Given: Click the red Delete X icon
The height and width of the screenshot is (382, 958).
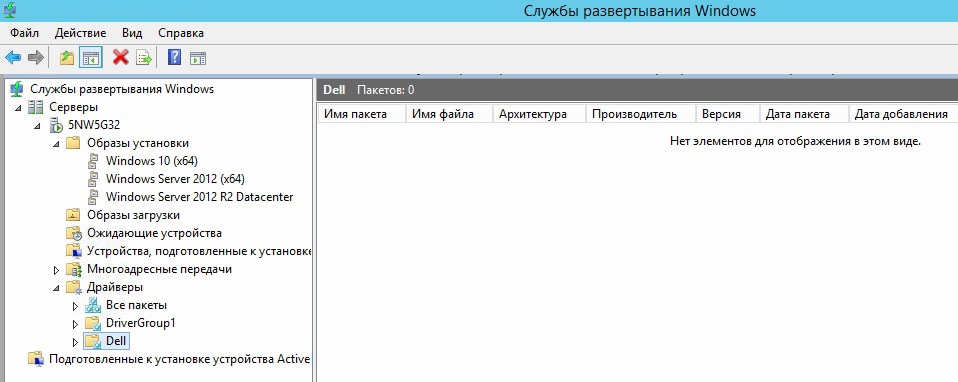Looking at the screenshot, I should [x=120, y=58].
